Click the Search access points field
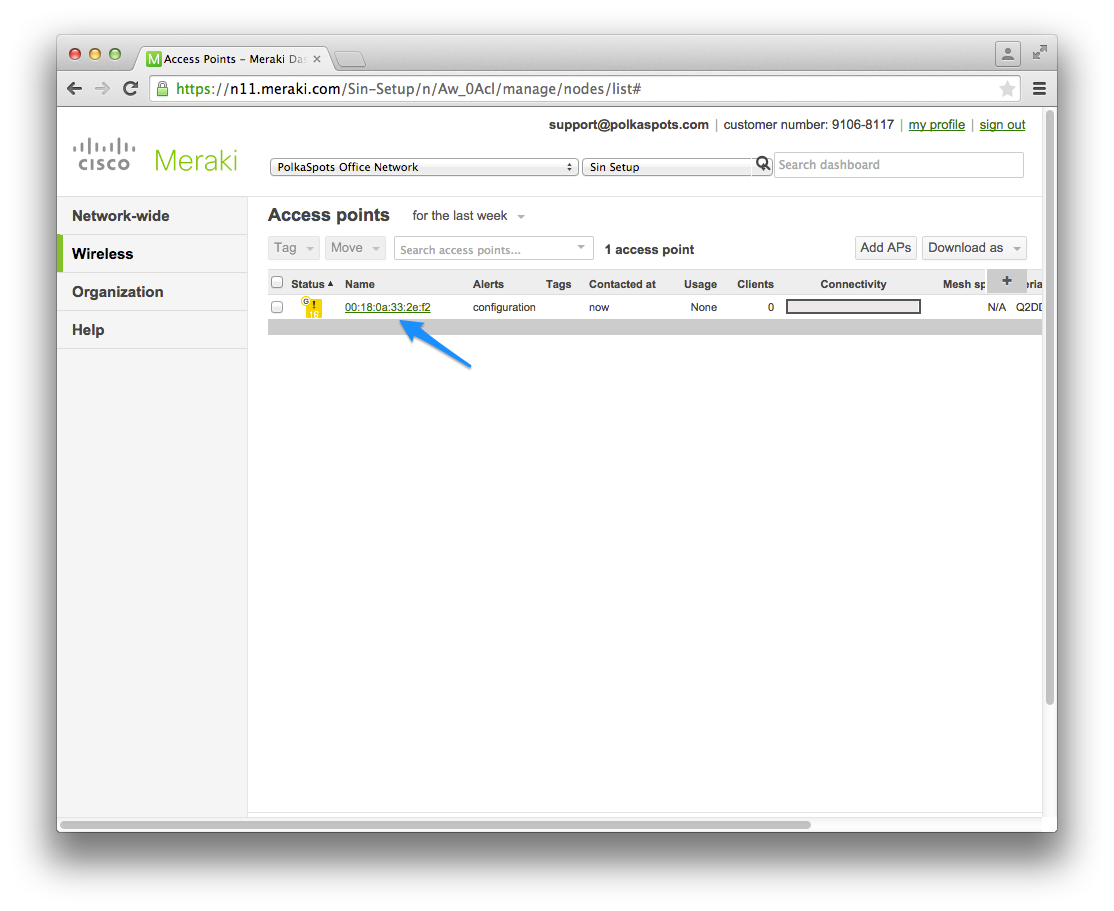1114x911 pixels. (494, 249)
